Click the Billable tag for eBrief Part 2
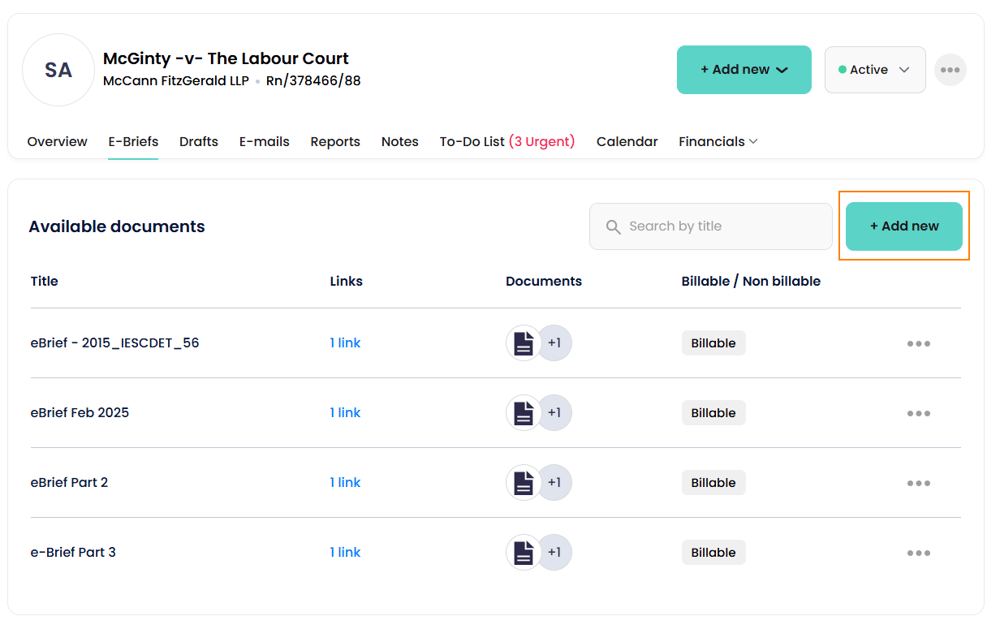Image resolution: width=1000 pixels, height=629 pixels. coord(713,483)
